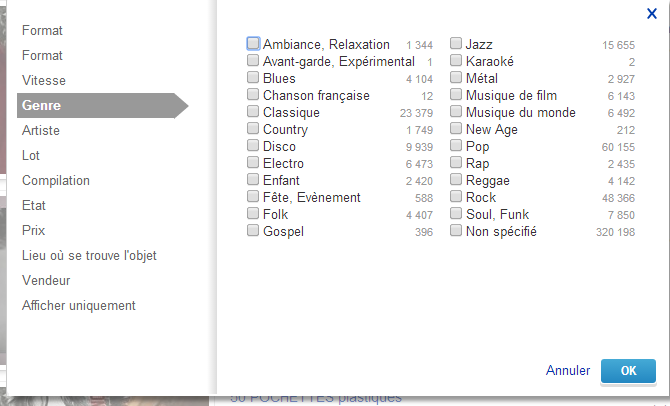Image resolution: width=670 pixels, height=406 pixels.
Task: Enable the Blues genre checkbox
Action: click(x=253, y=78)
